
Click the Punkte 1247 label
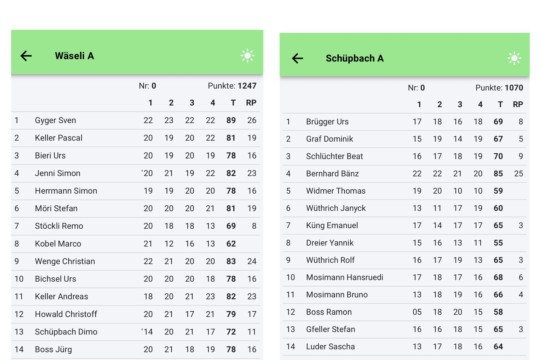click(x=232, y=86)
